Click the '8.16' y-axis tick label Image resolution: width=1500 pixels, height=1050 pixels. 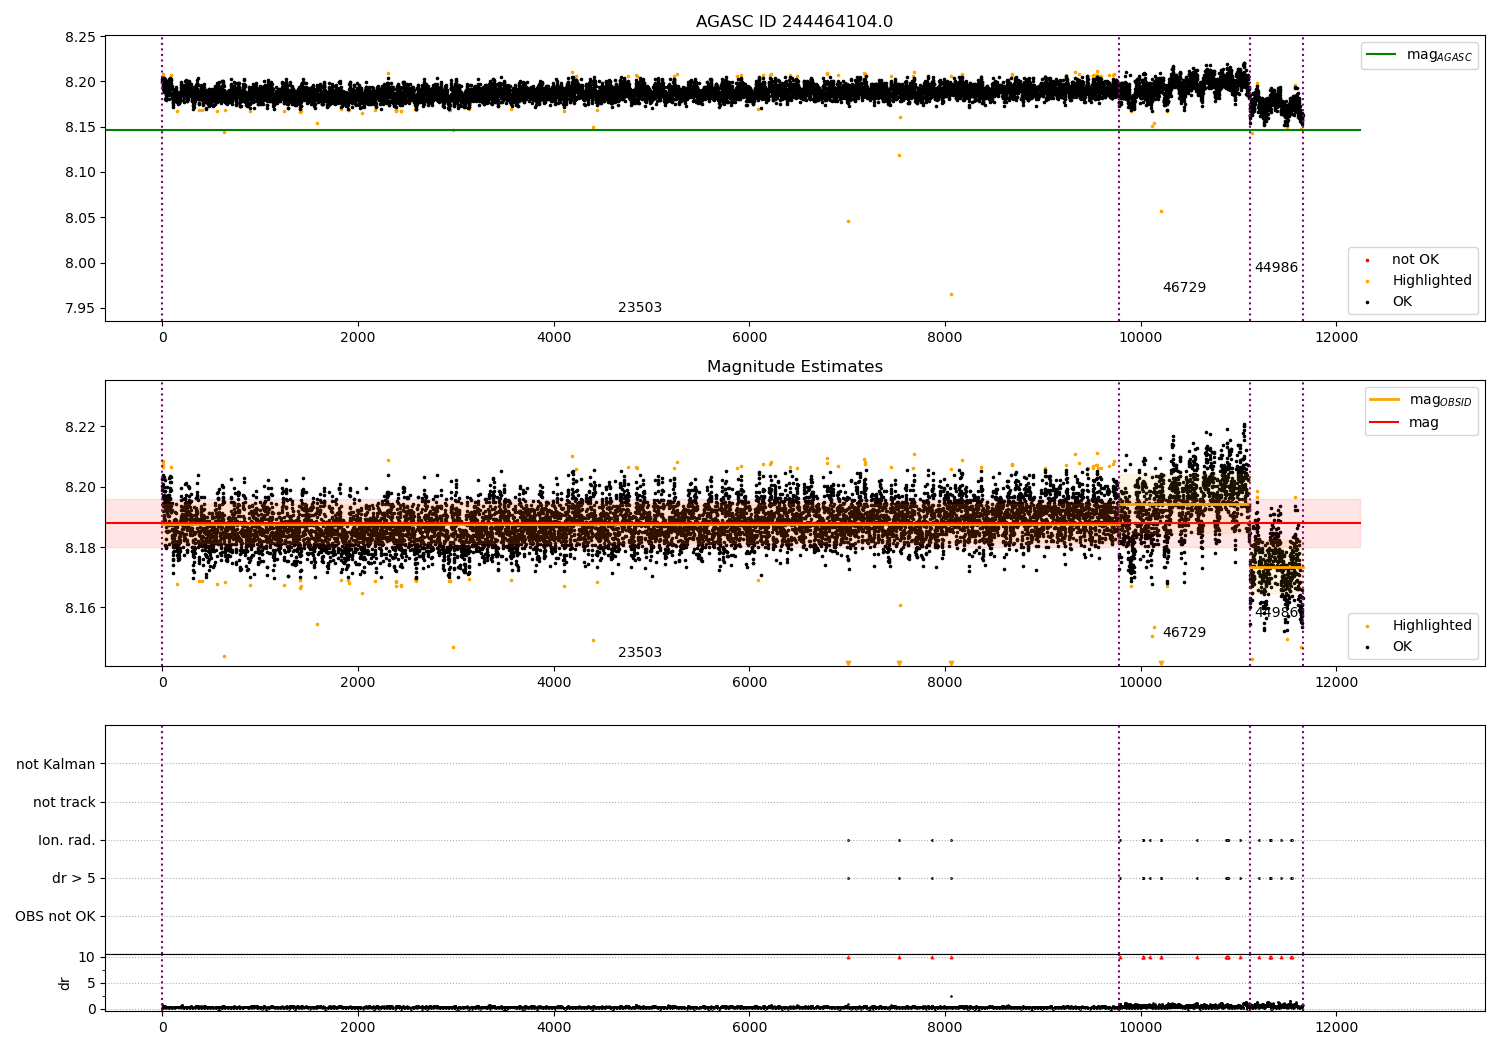pyautogui.click(x=80, y=609)
